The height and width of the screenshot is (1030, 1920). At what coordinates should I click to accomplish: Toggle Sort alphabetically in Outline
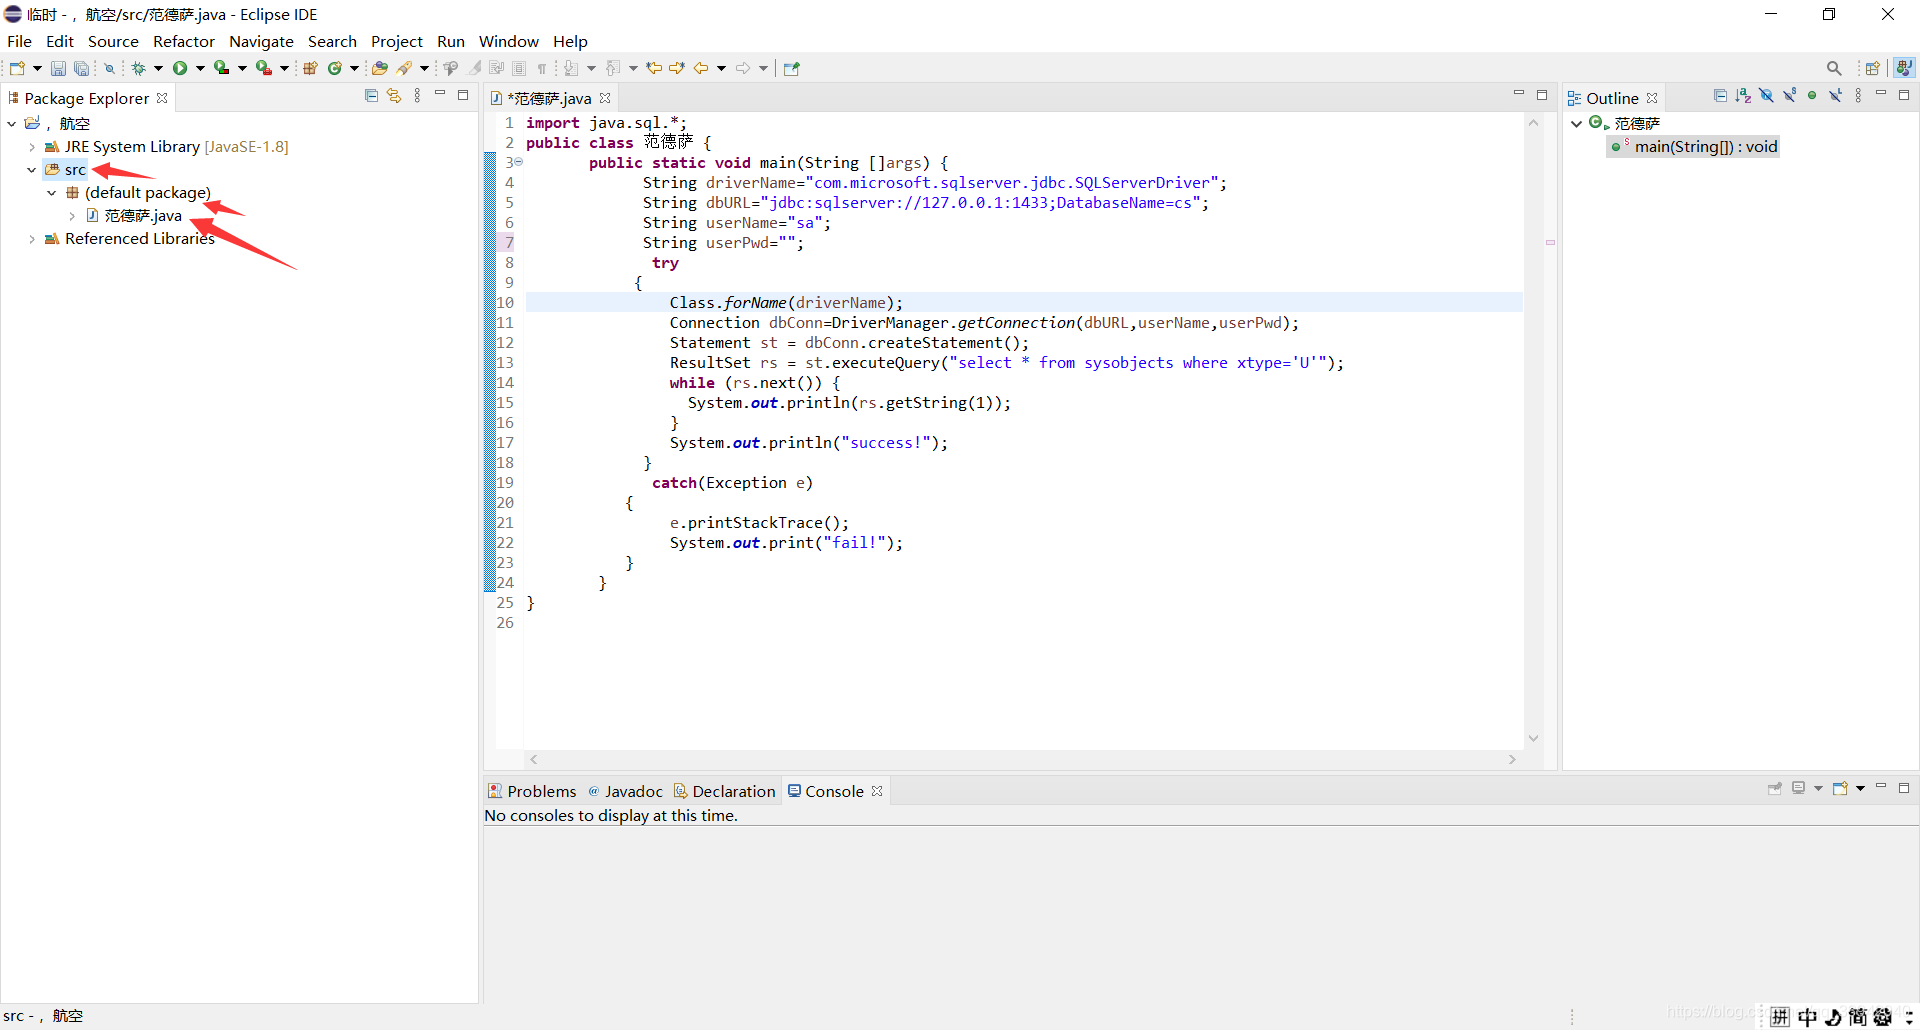1743,96
